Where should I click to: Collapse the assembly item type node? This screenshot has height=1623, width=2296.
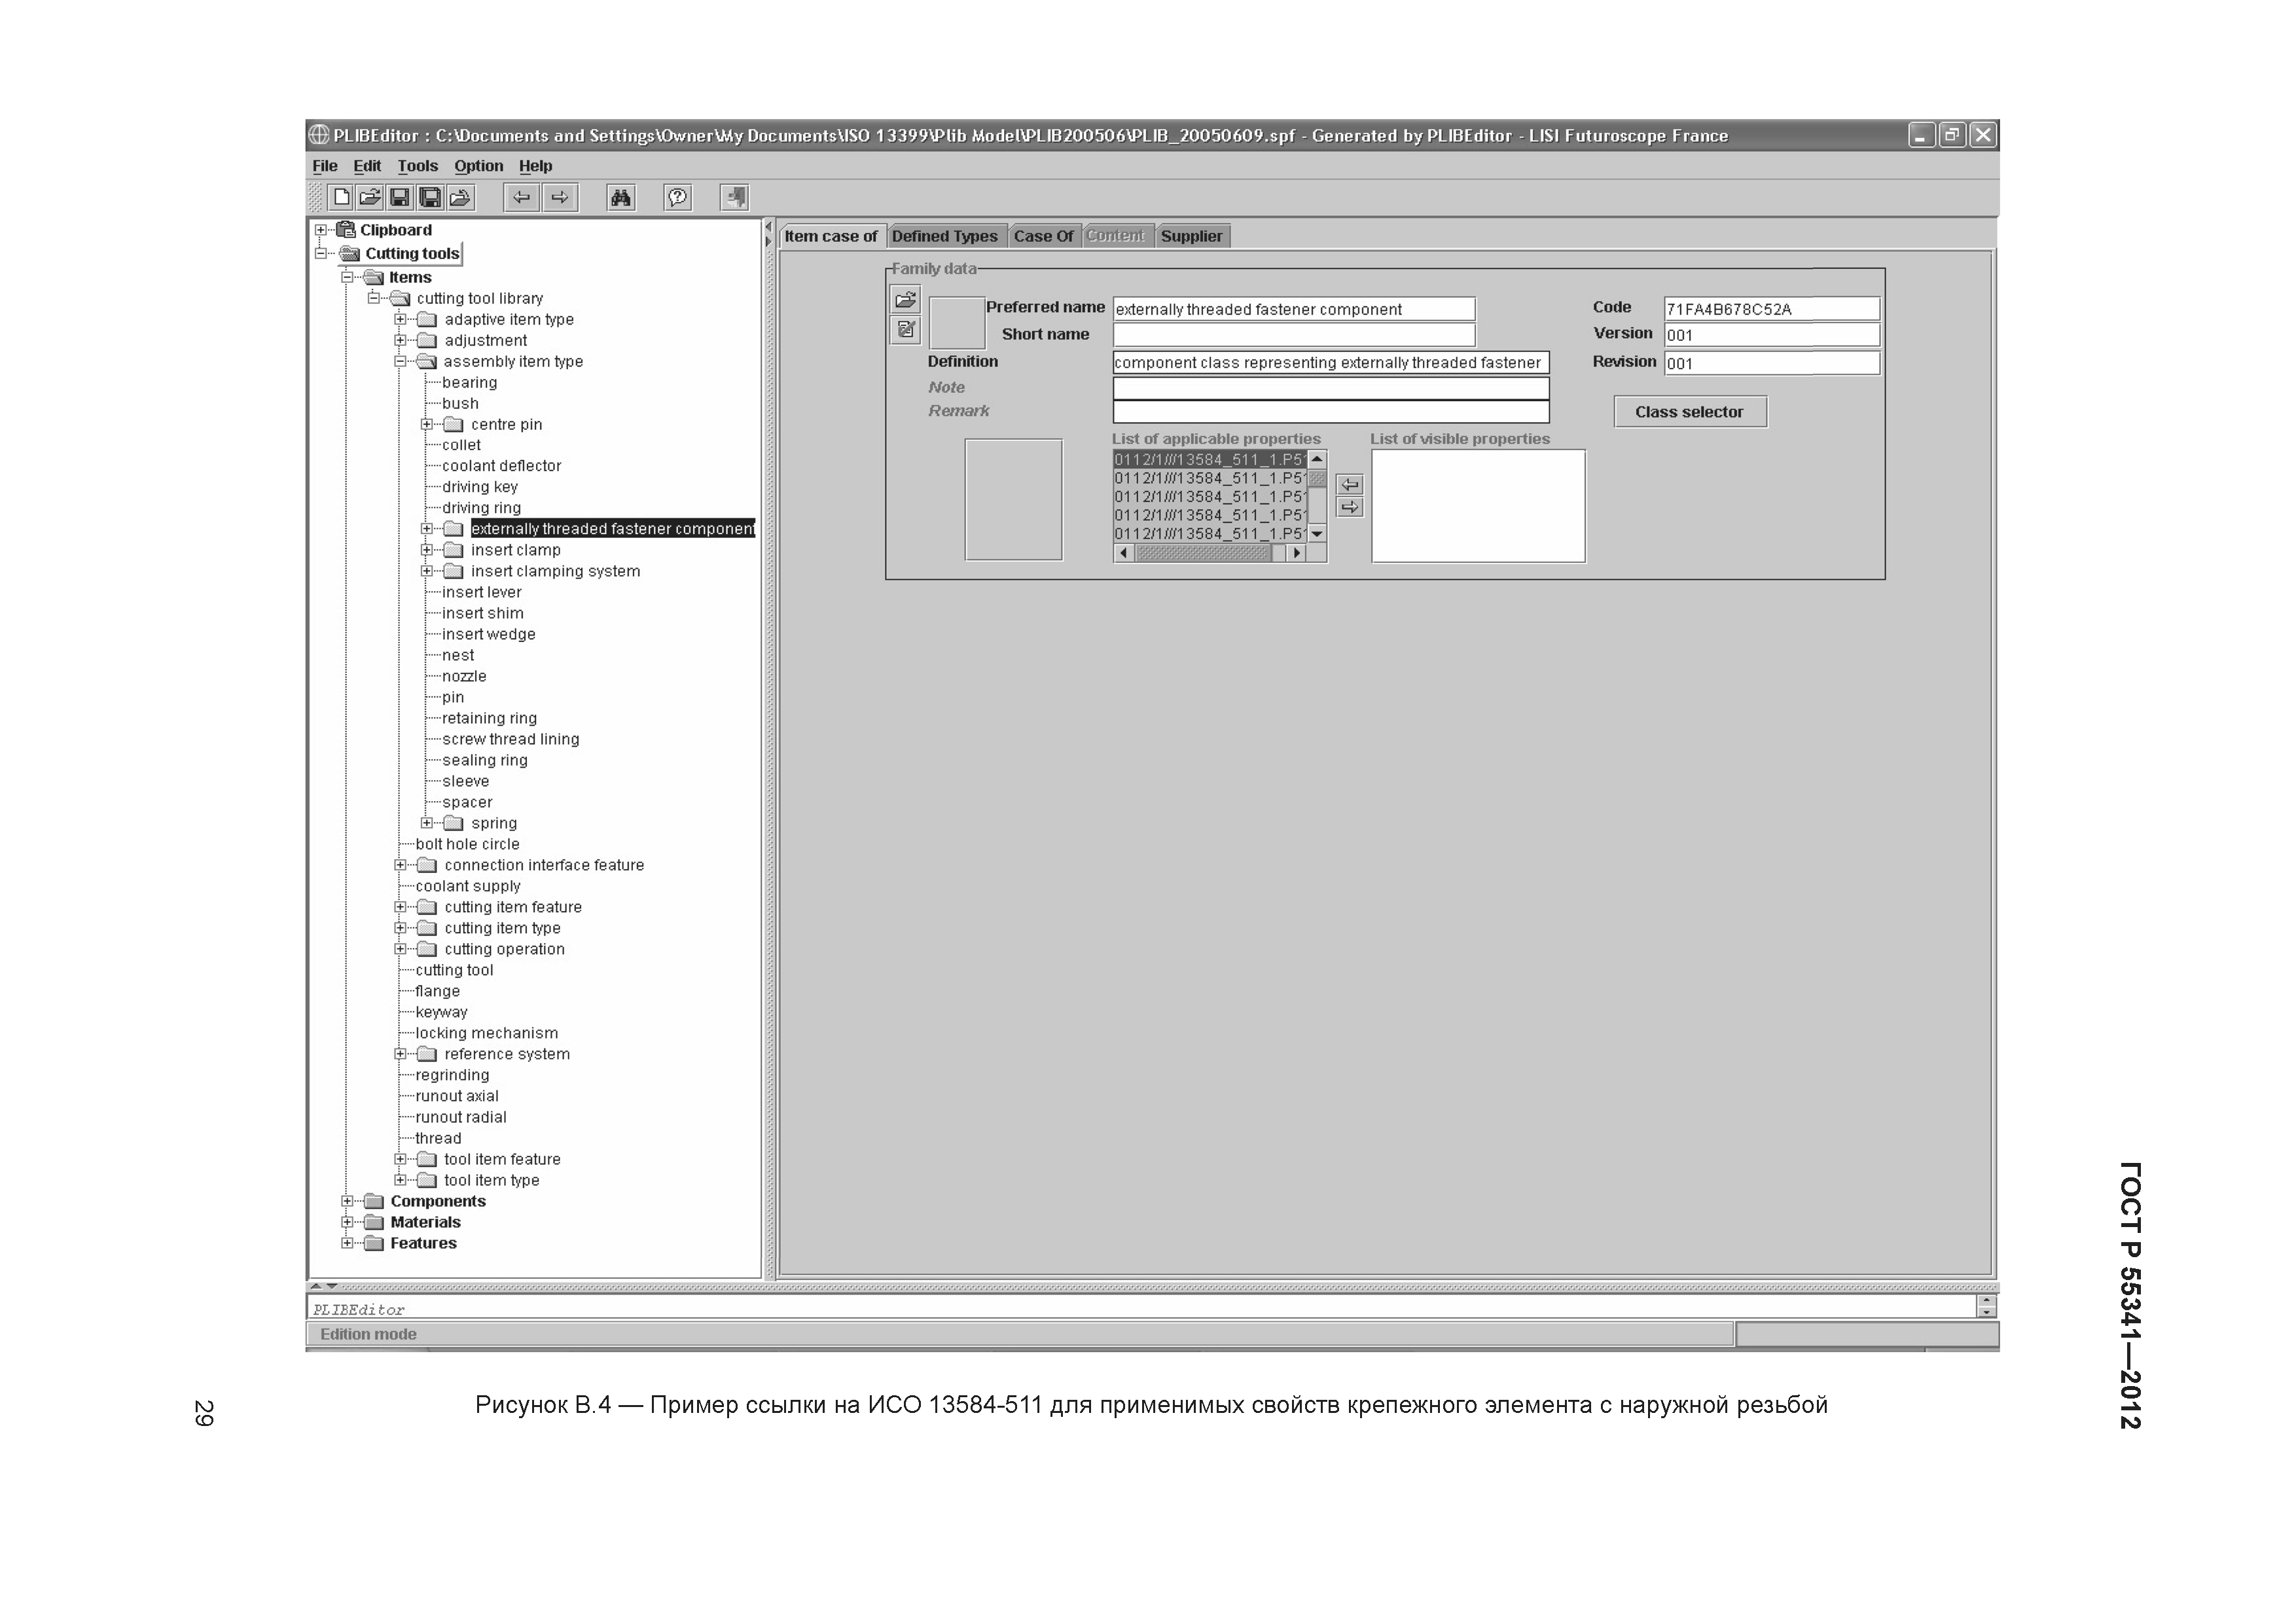click(x=400, y=362)
